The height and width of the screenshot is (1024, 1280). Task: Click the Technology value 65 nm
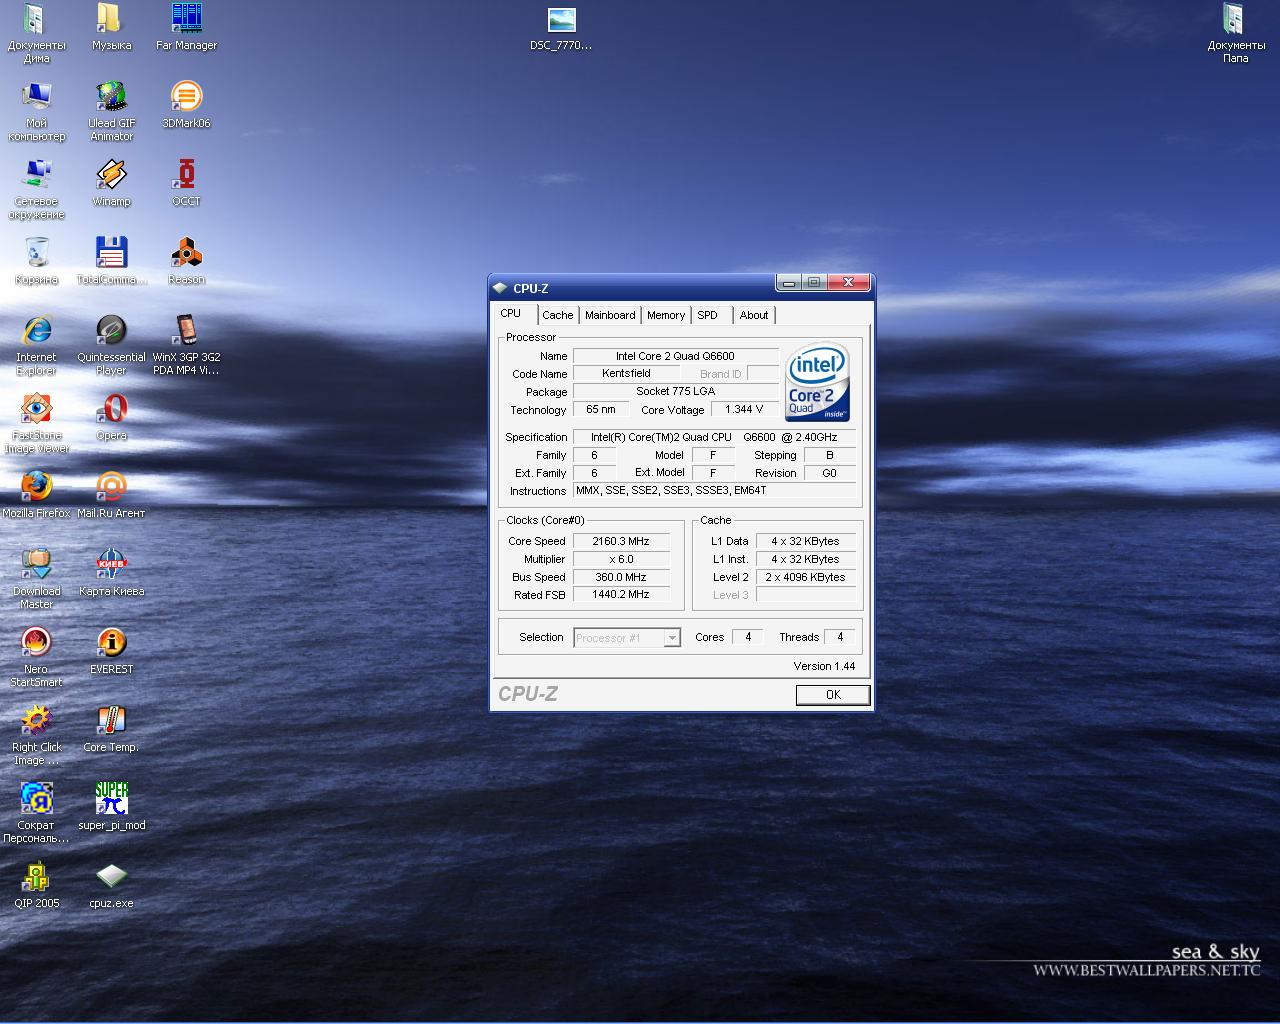(x=601, y=410)
